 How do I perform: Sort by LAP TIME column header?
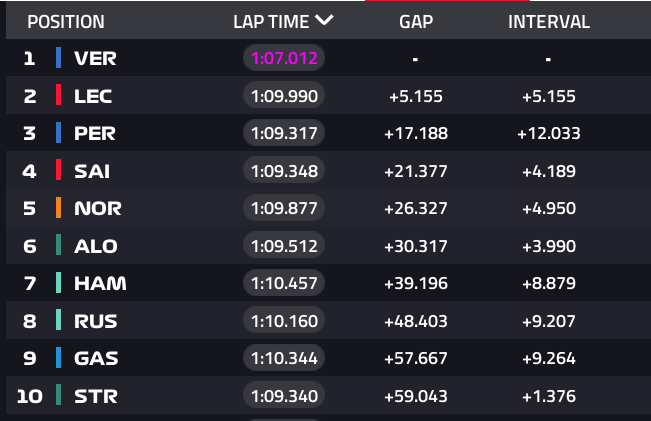tap(283, 21)
